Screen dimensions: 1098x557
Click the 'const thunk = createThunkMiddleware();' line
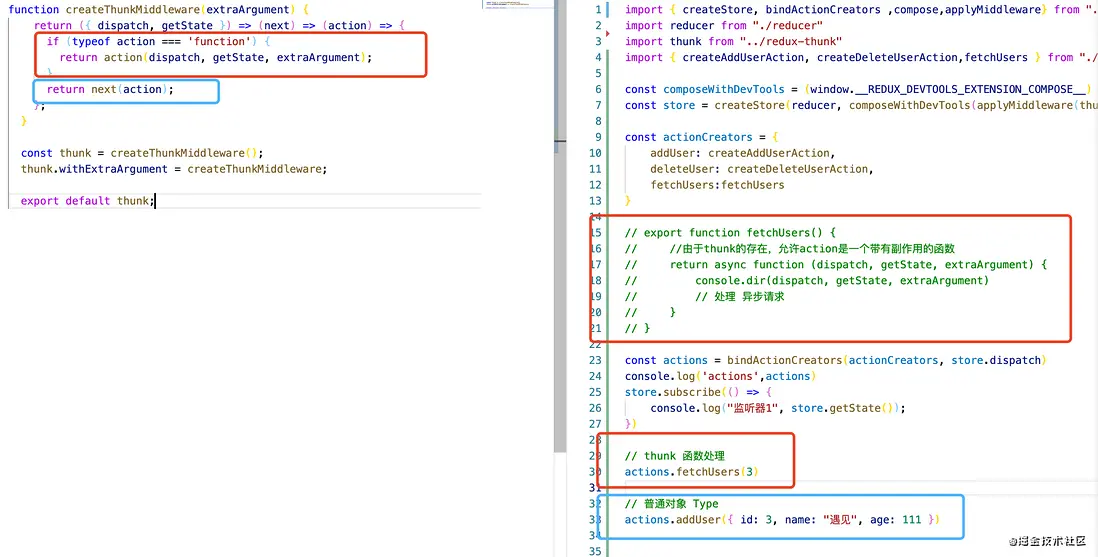pos(142,153)
